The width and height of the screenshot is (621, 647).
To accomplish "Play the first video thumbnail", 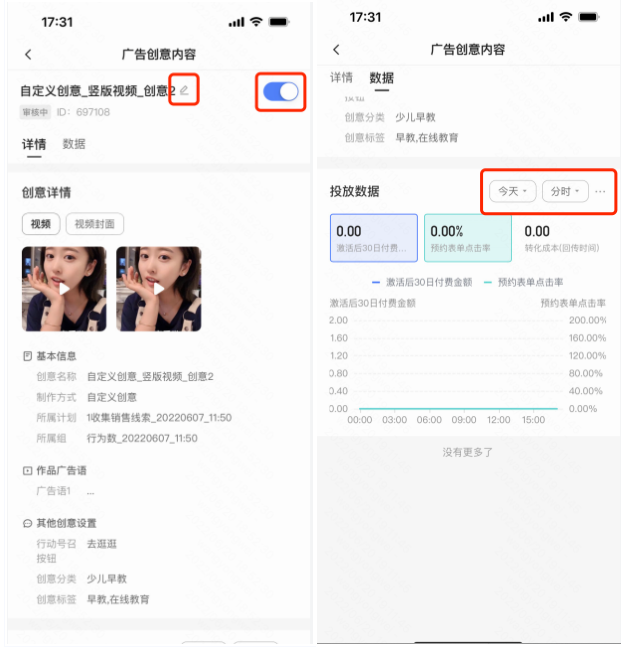I will [64, 289].
